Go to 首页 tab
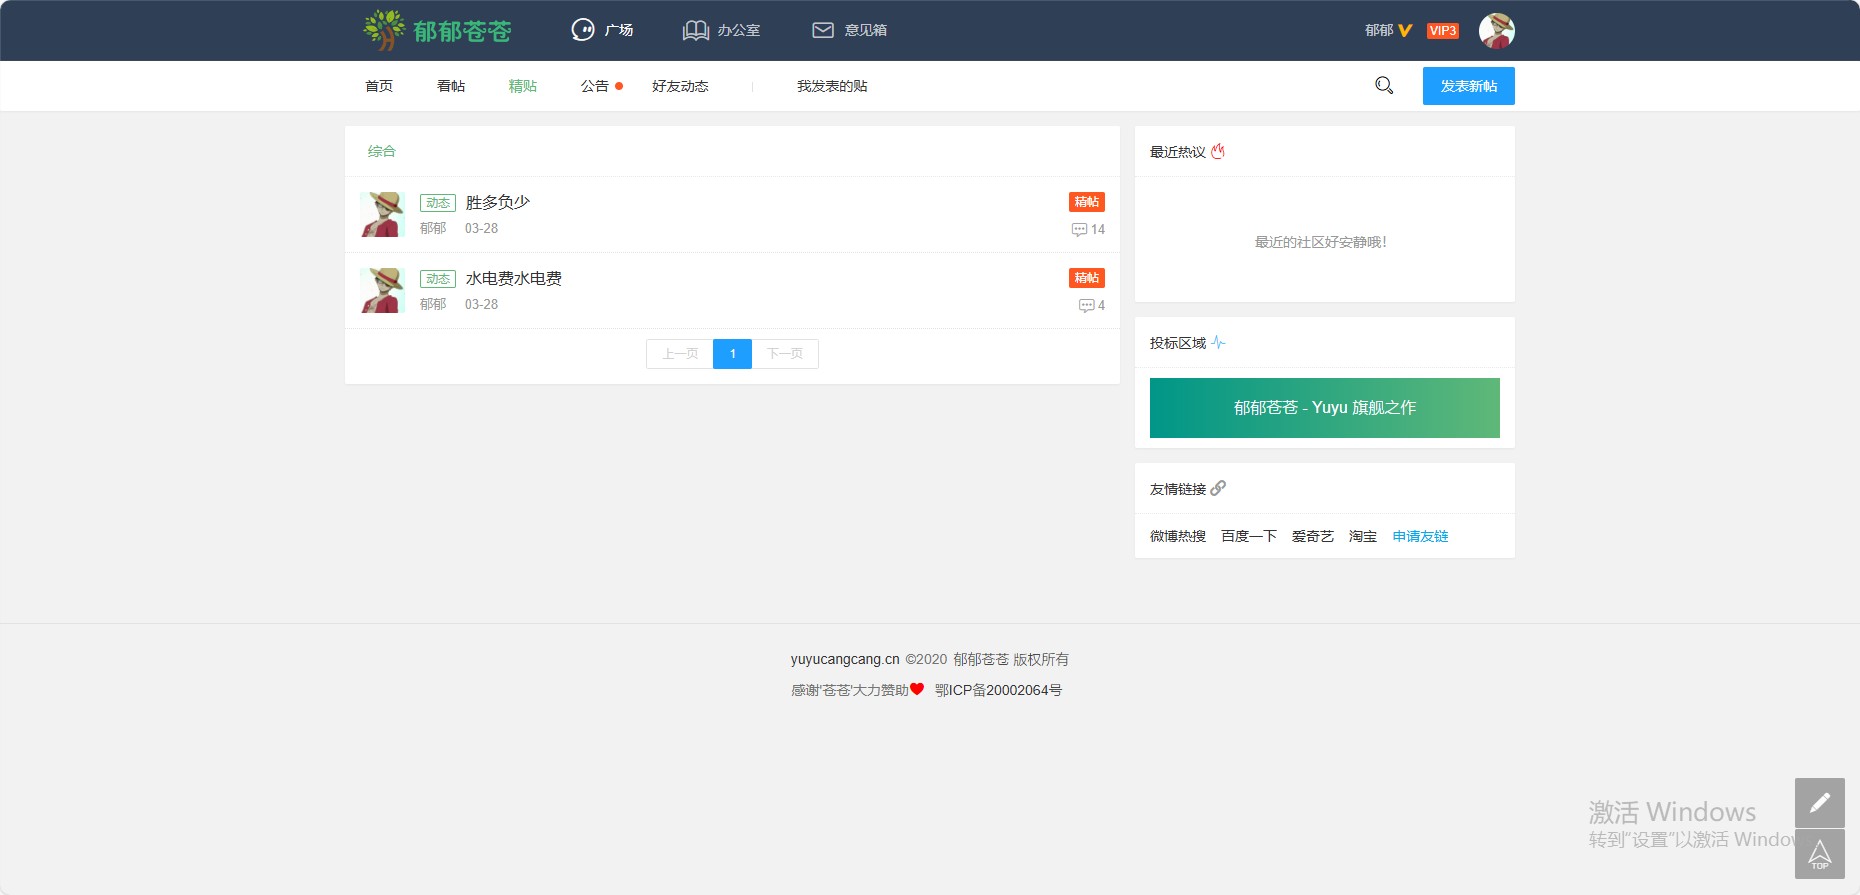The height and width of the screenshot is (895, 1860). point(379,86)
